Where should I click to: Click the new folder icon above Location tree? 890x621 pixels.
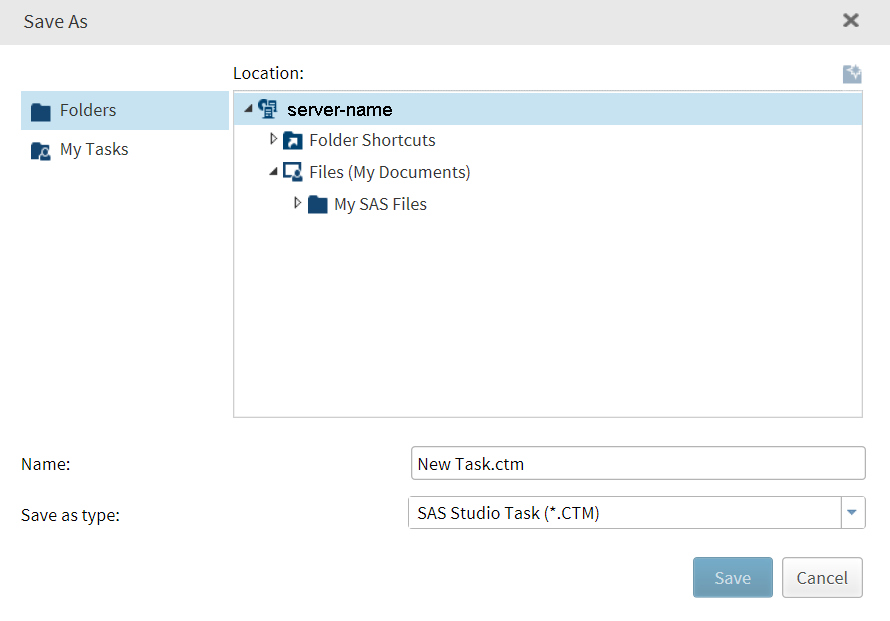[851, 73]
